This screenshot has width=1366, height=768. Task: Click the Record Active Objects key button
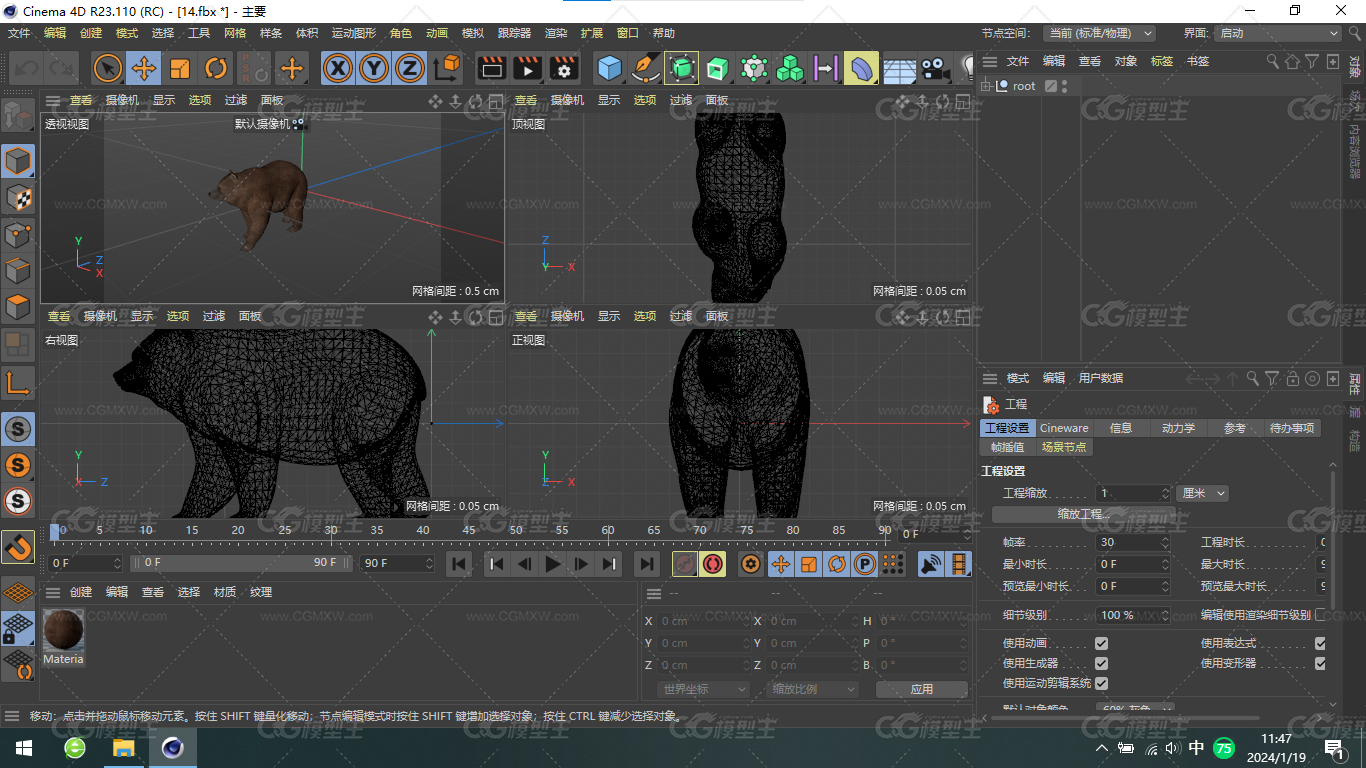(x=685, y=564)
